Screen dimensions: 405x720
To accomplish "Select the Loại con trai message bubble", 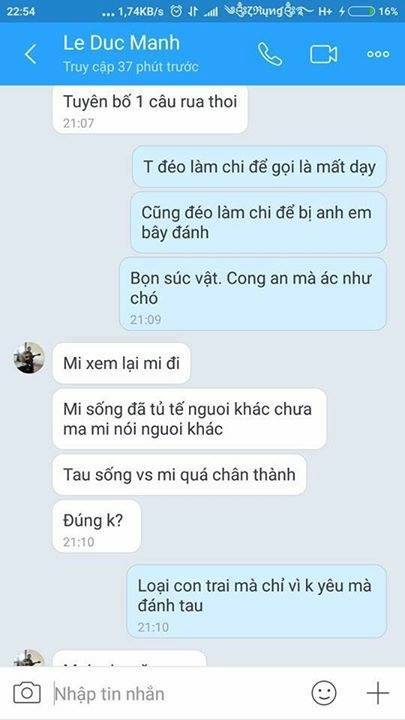I will point(257,602).
